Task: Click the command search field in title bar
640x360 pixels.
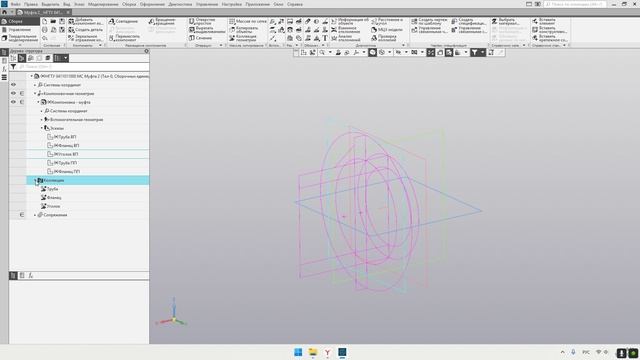Action: [x=575, y=4]
